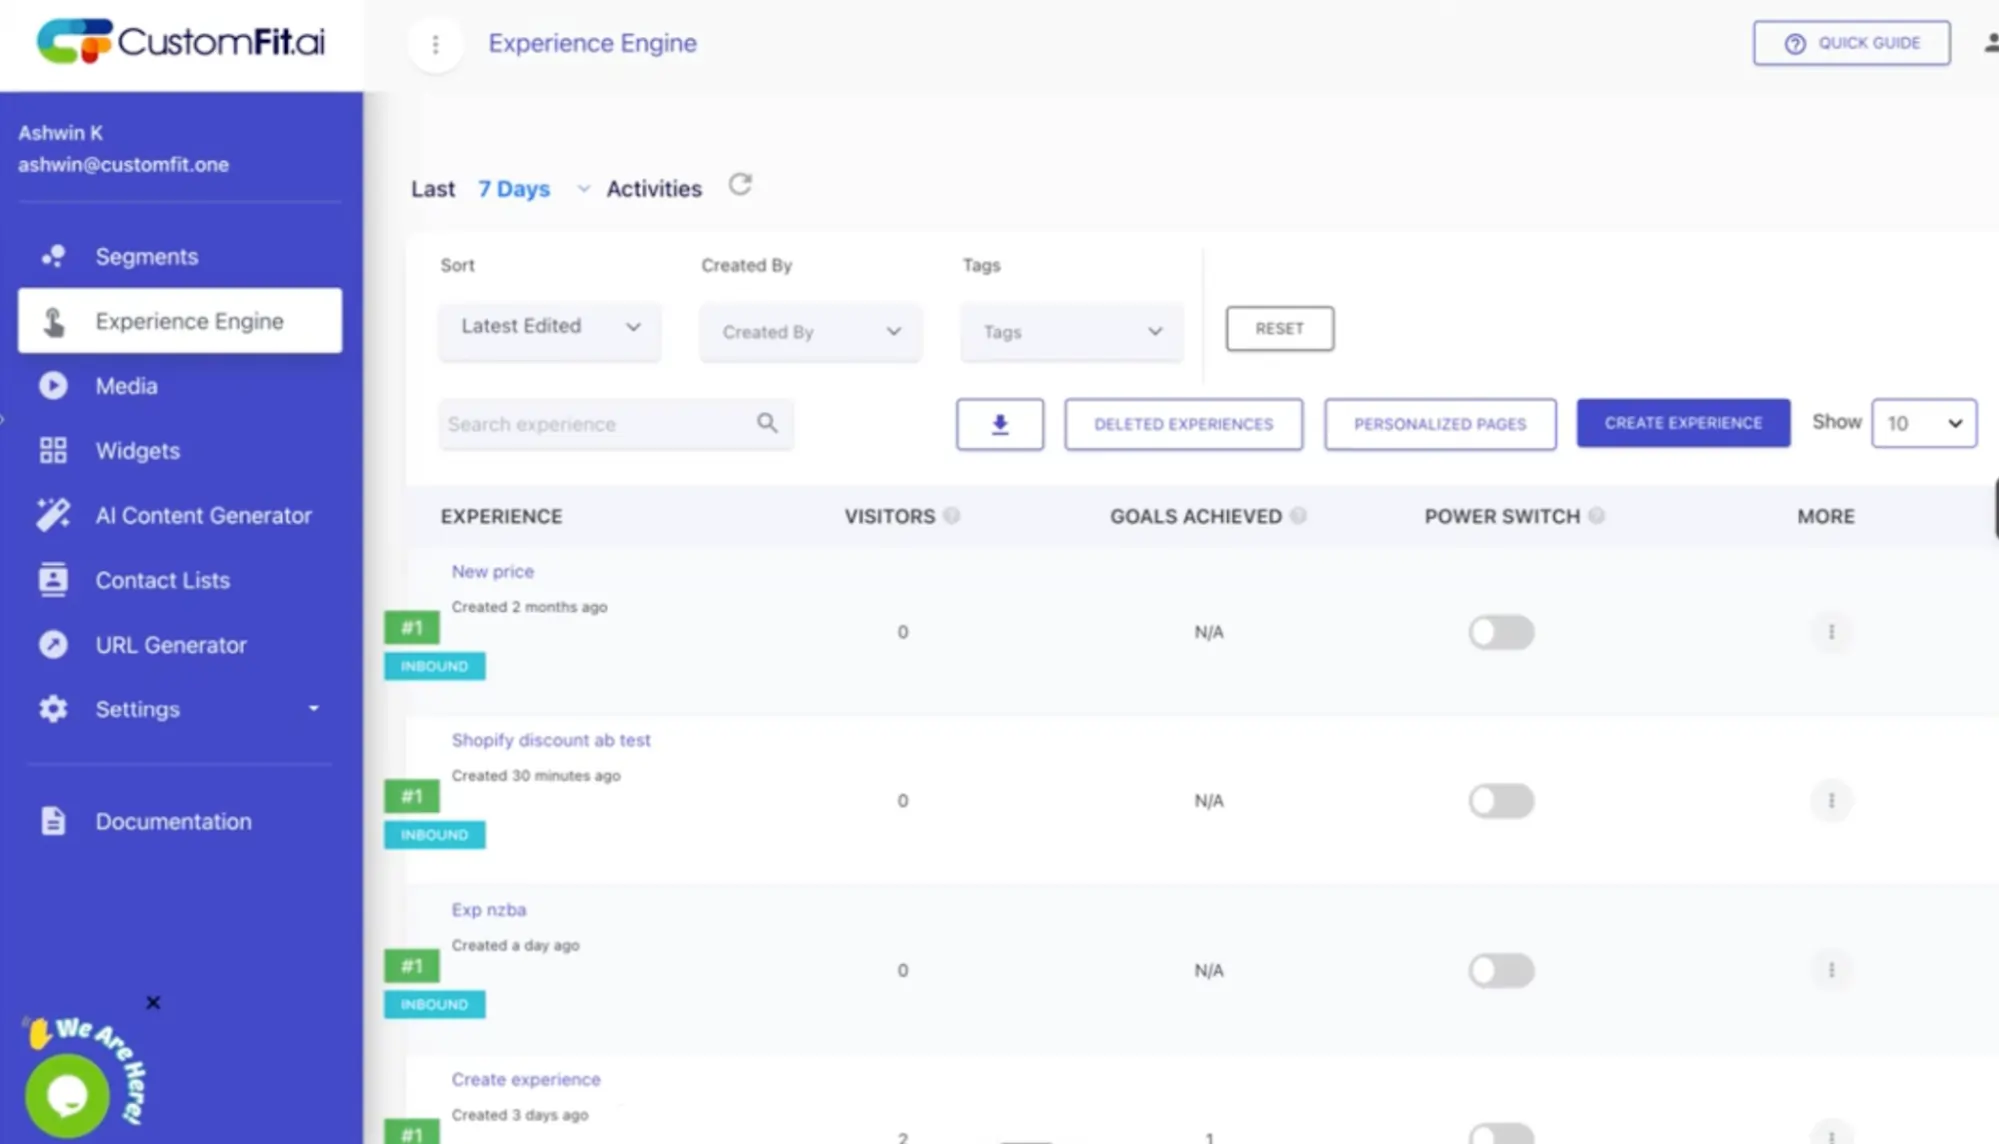Click the Reset filters button
The image size is (1999, 1144).
click(1280, 328)
